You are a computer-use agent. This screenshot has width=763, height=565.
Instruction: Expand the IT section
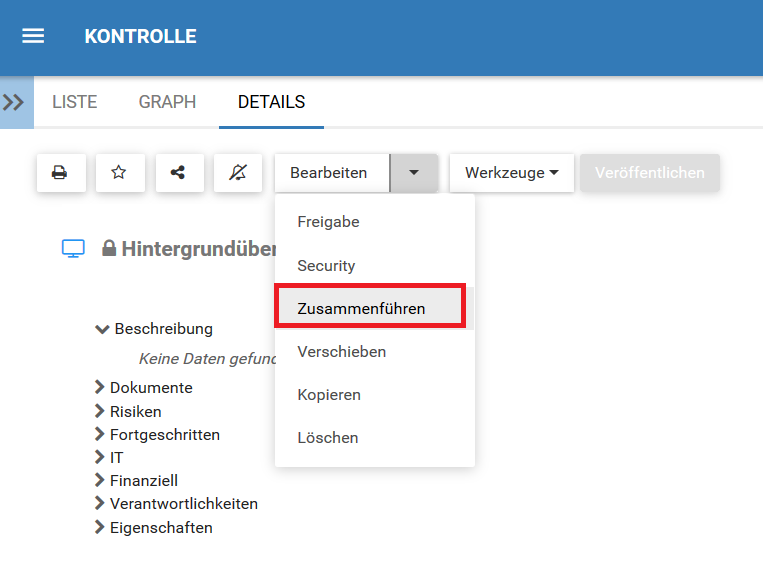click(x=109, y=457)
